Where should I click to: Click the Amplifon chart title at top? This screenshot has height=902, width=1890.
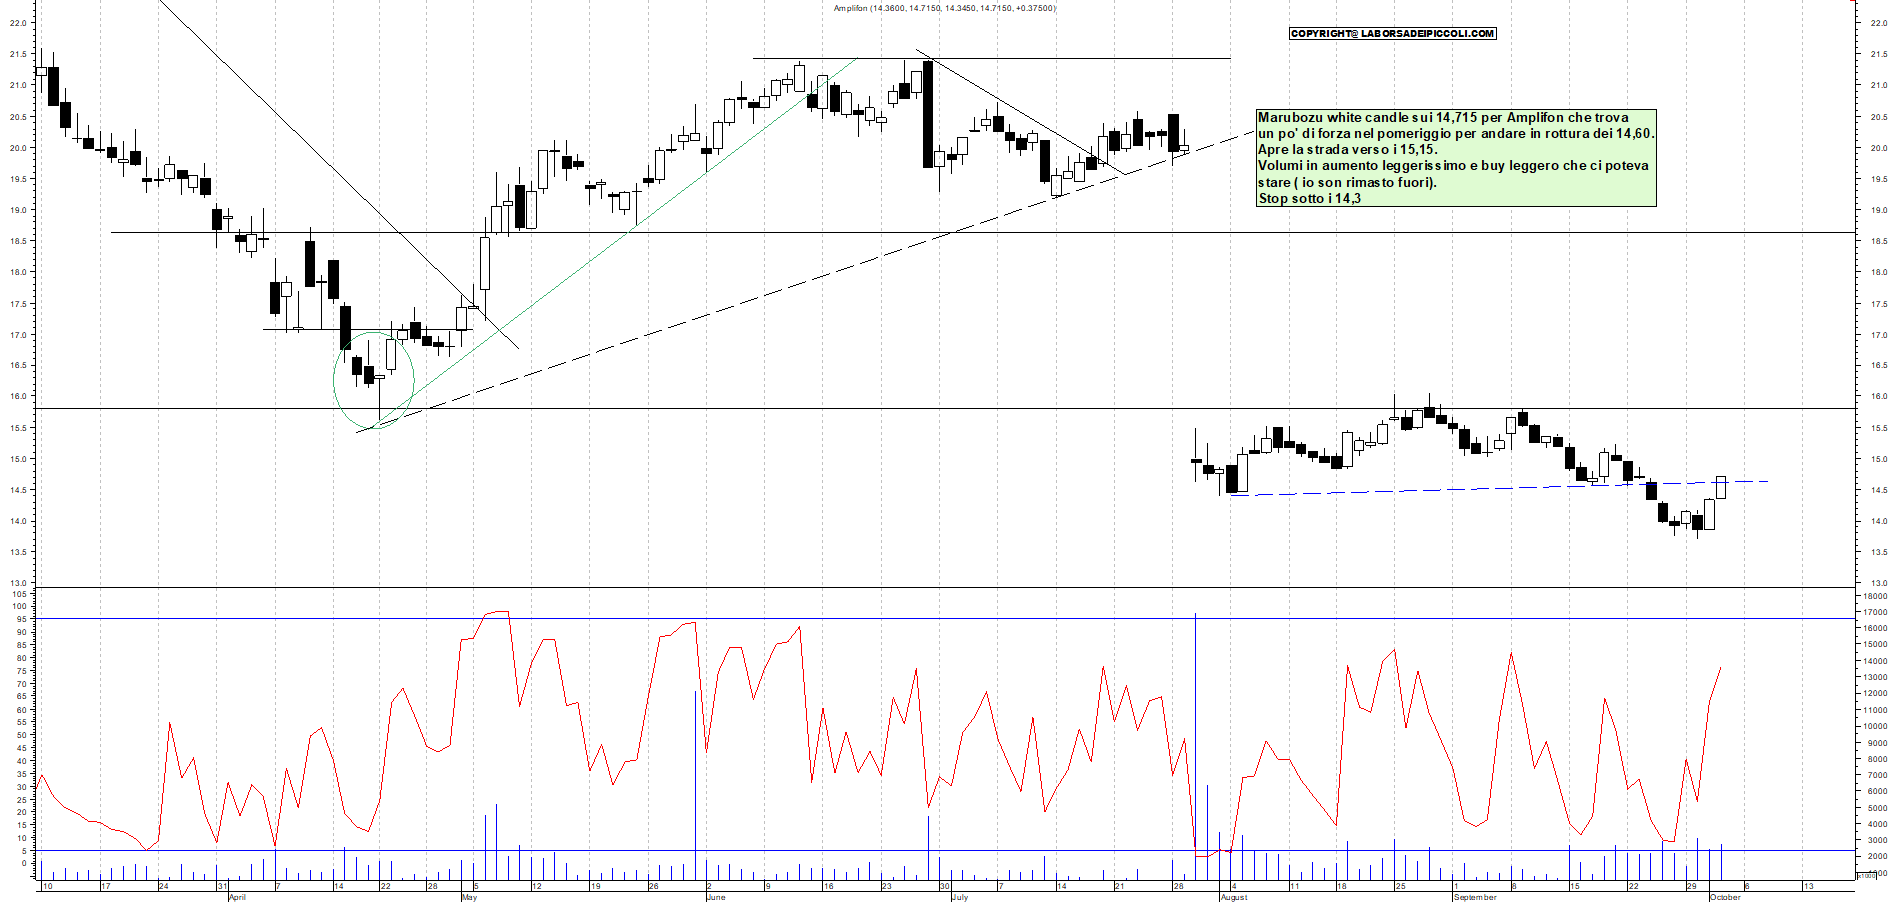944,8
